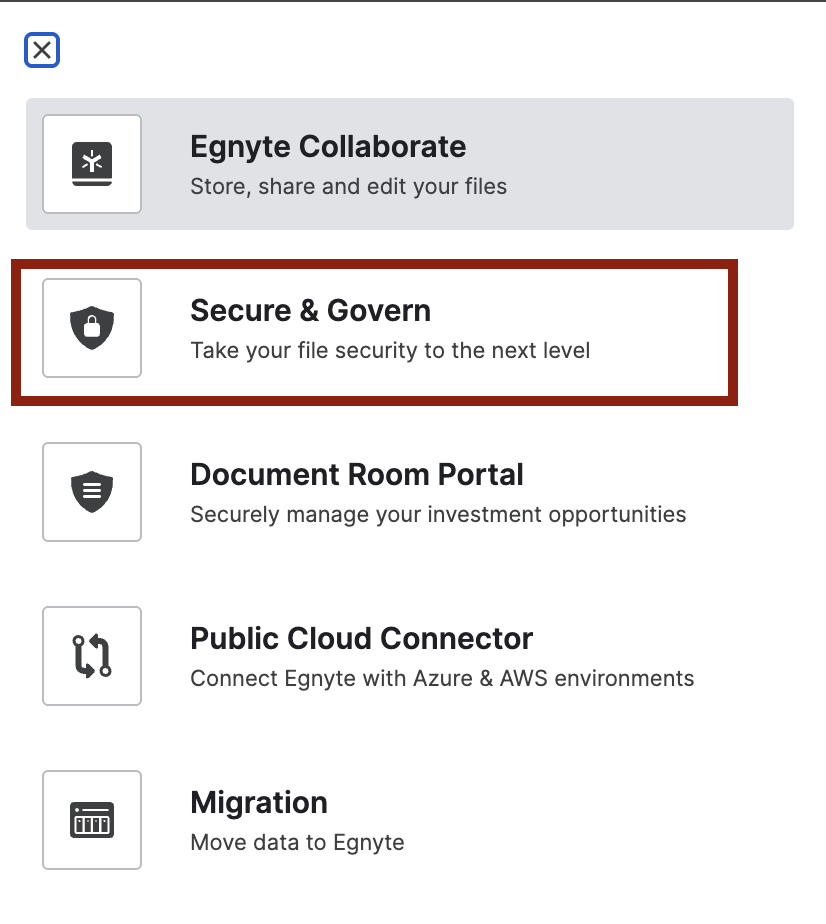Click 'Connect Egnyte with Azure & AWS environments'
826x924 pixels.
442,679
